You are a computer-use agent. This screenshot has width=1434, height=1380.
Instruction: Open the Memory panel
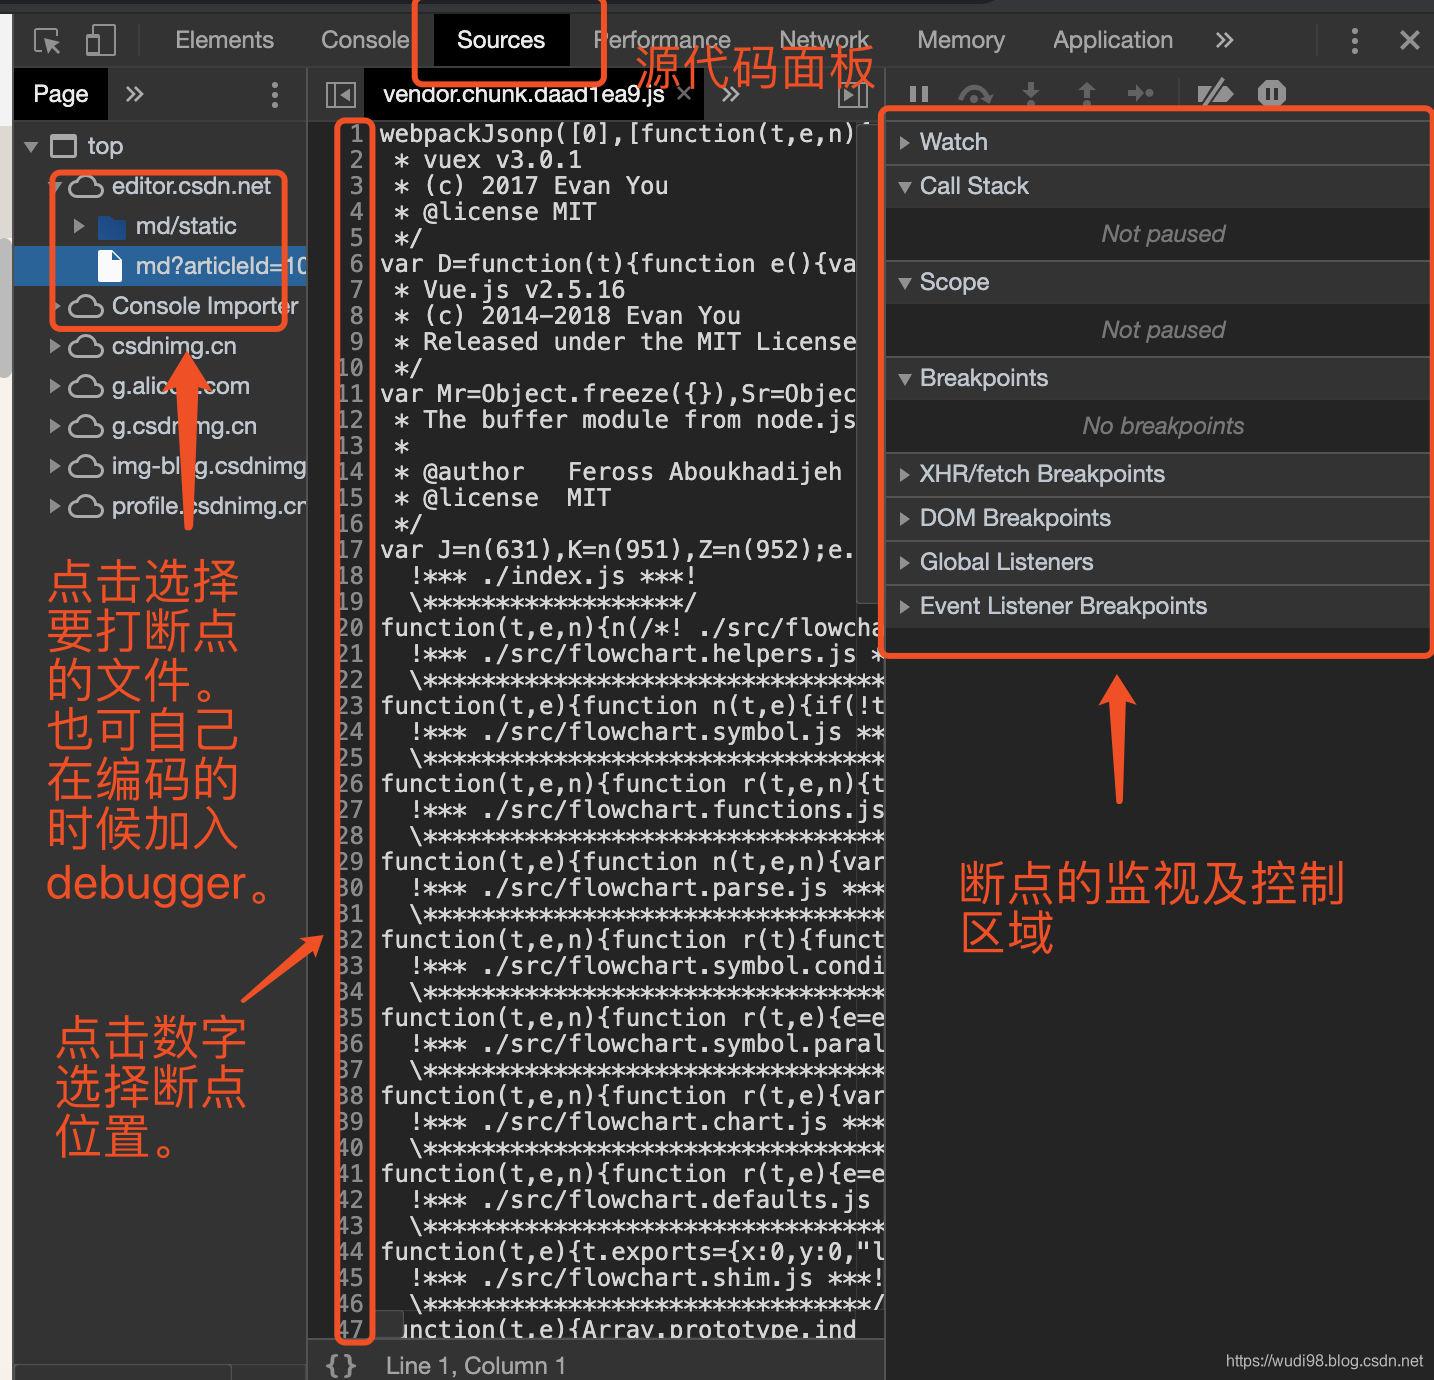(x=960, y=40)
